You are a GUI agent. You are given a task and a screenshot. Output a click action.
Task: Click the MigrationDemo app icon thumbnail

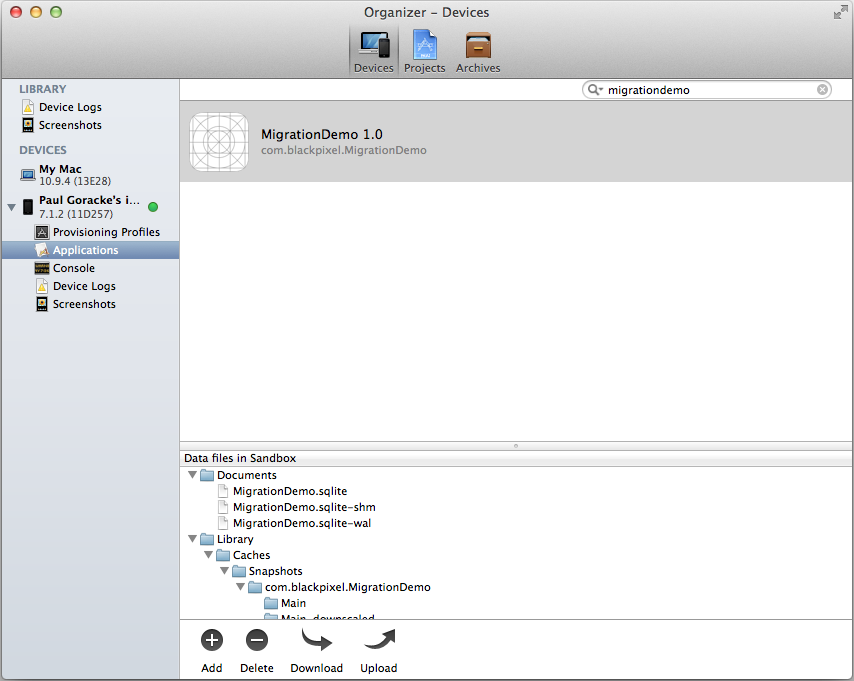point(219,141)
